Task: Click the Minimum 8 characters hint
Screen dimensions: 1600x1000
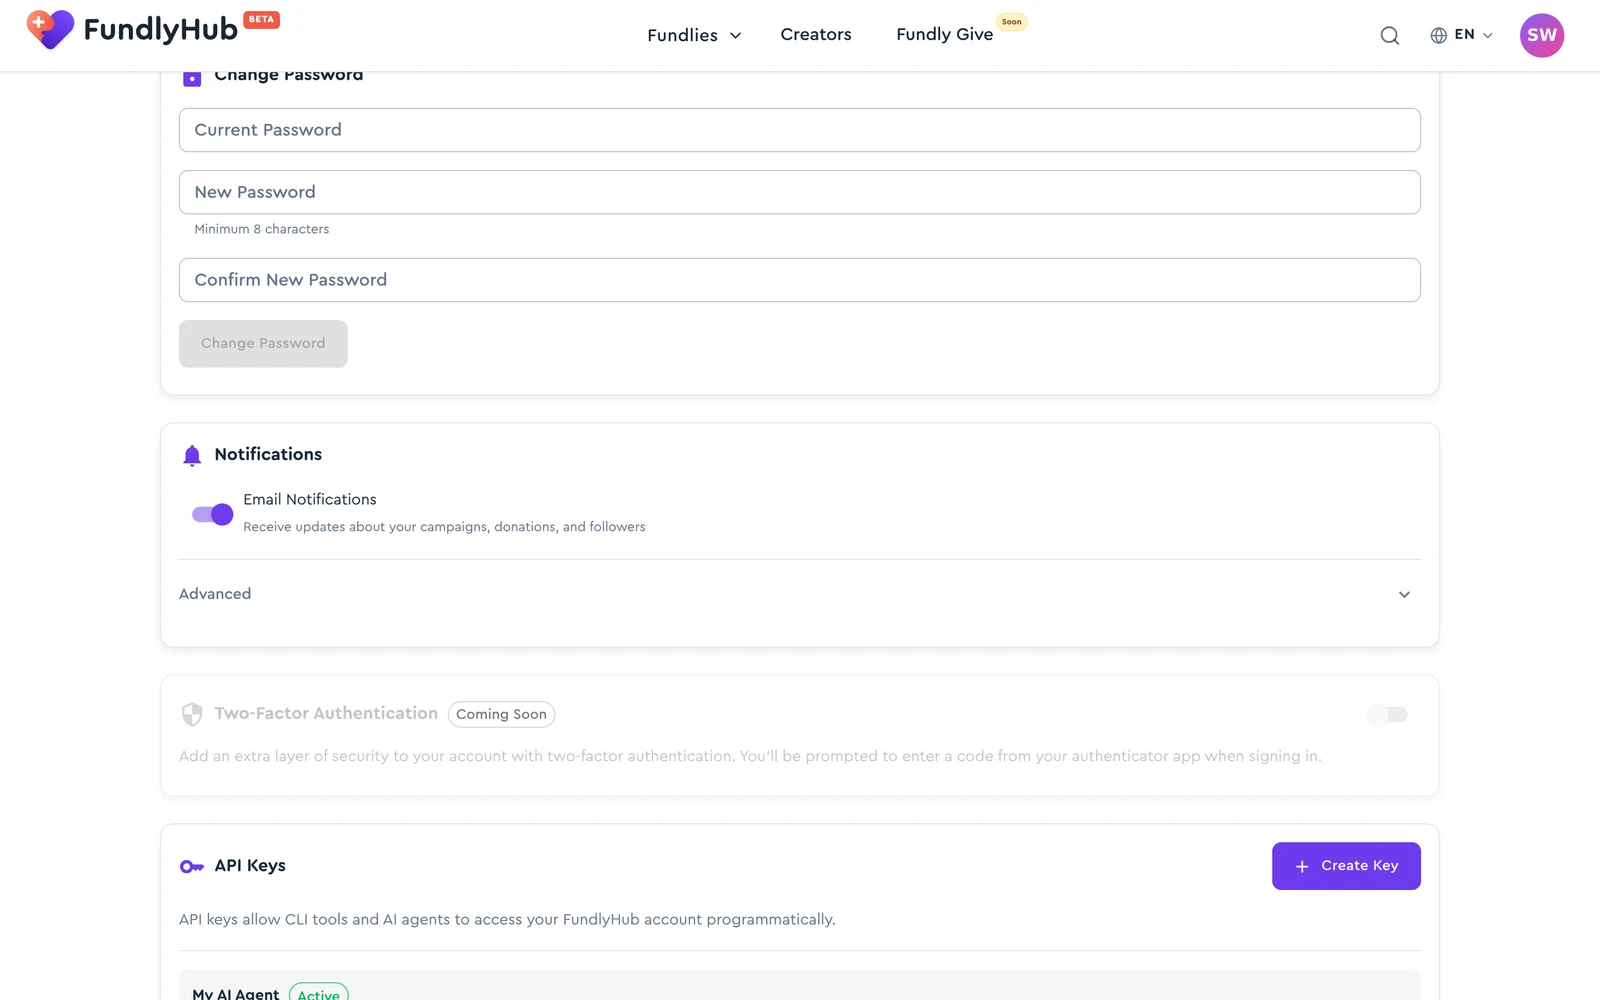Action: (261, 229)
